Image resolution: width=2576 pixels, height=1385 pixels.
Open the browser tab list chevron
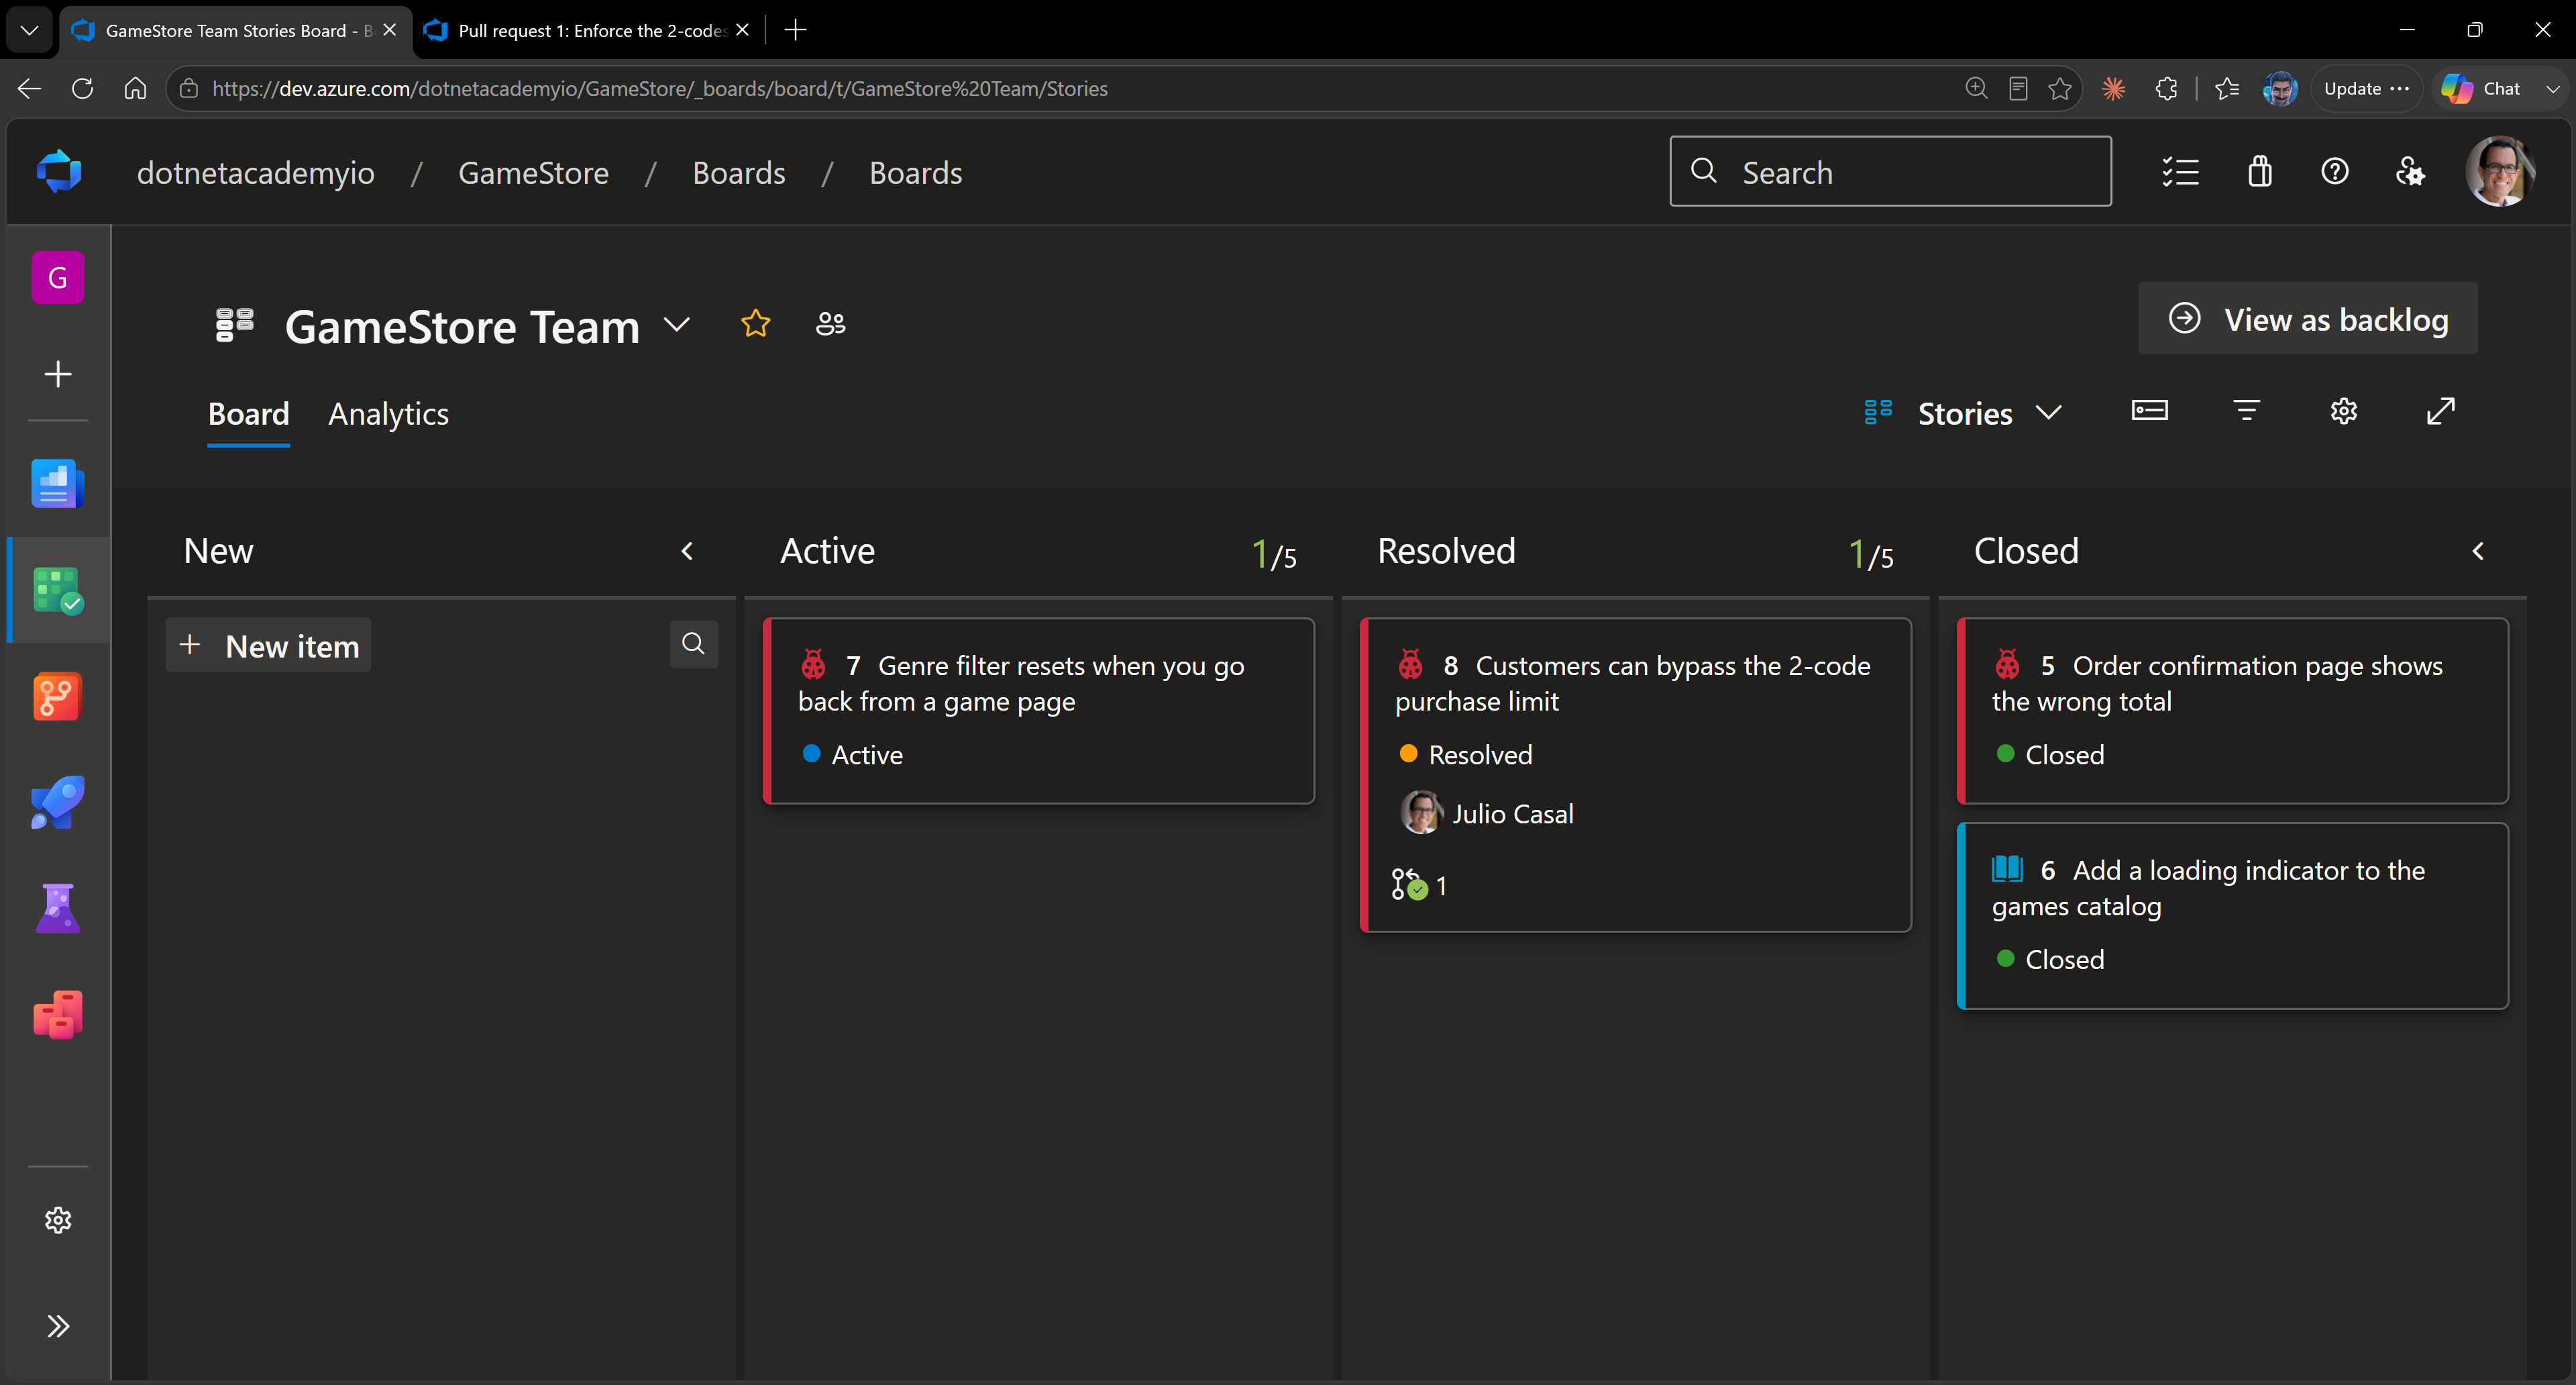click(x=30, y=30)
